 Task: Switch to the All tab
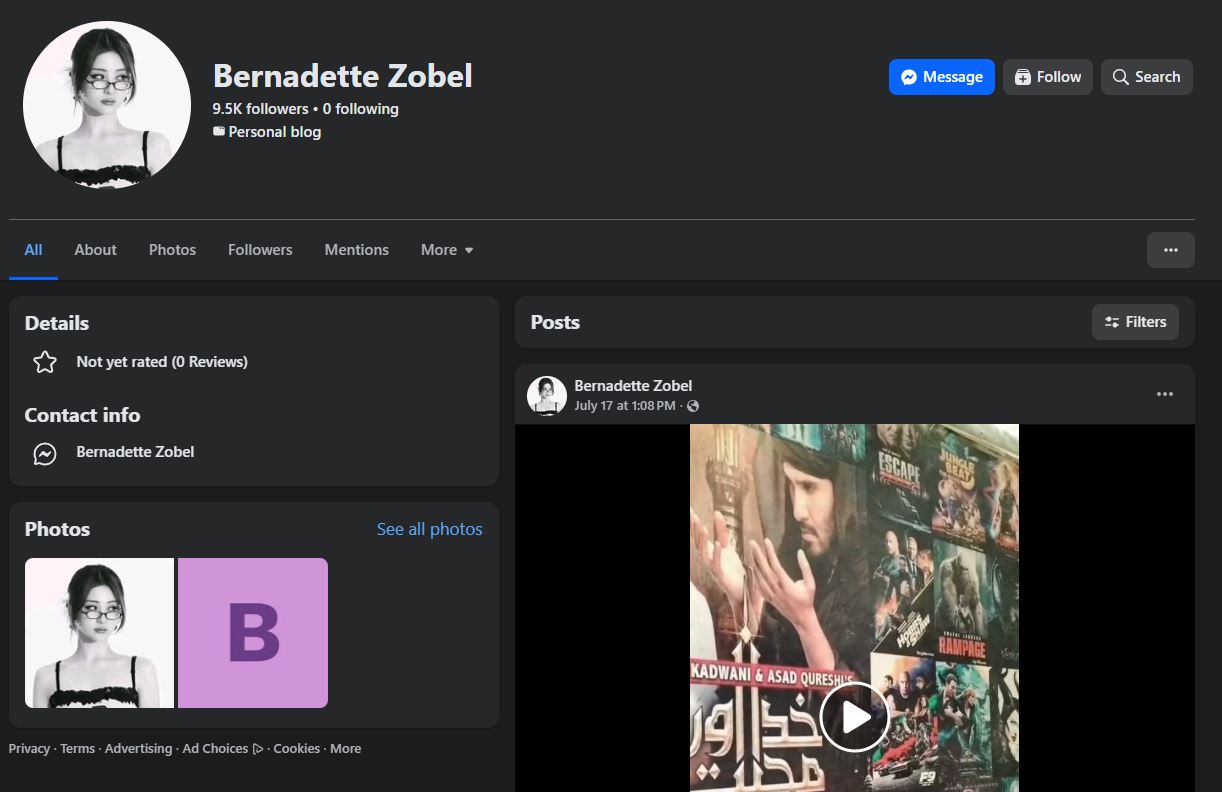[x=33, y=250]
